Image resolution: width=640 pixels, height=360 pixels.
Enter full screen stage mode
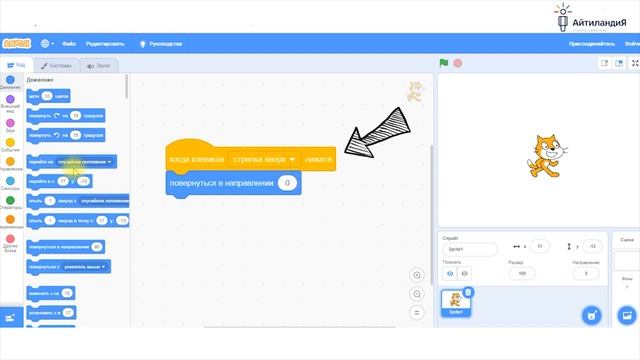(x=635, y=63)
